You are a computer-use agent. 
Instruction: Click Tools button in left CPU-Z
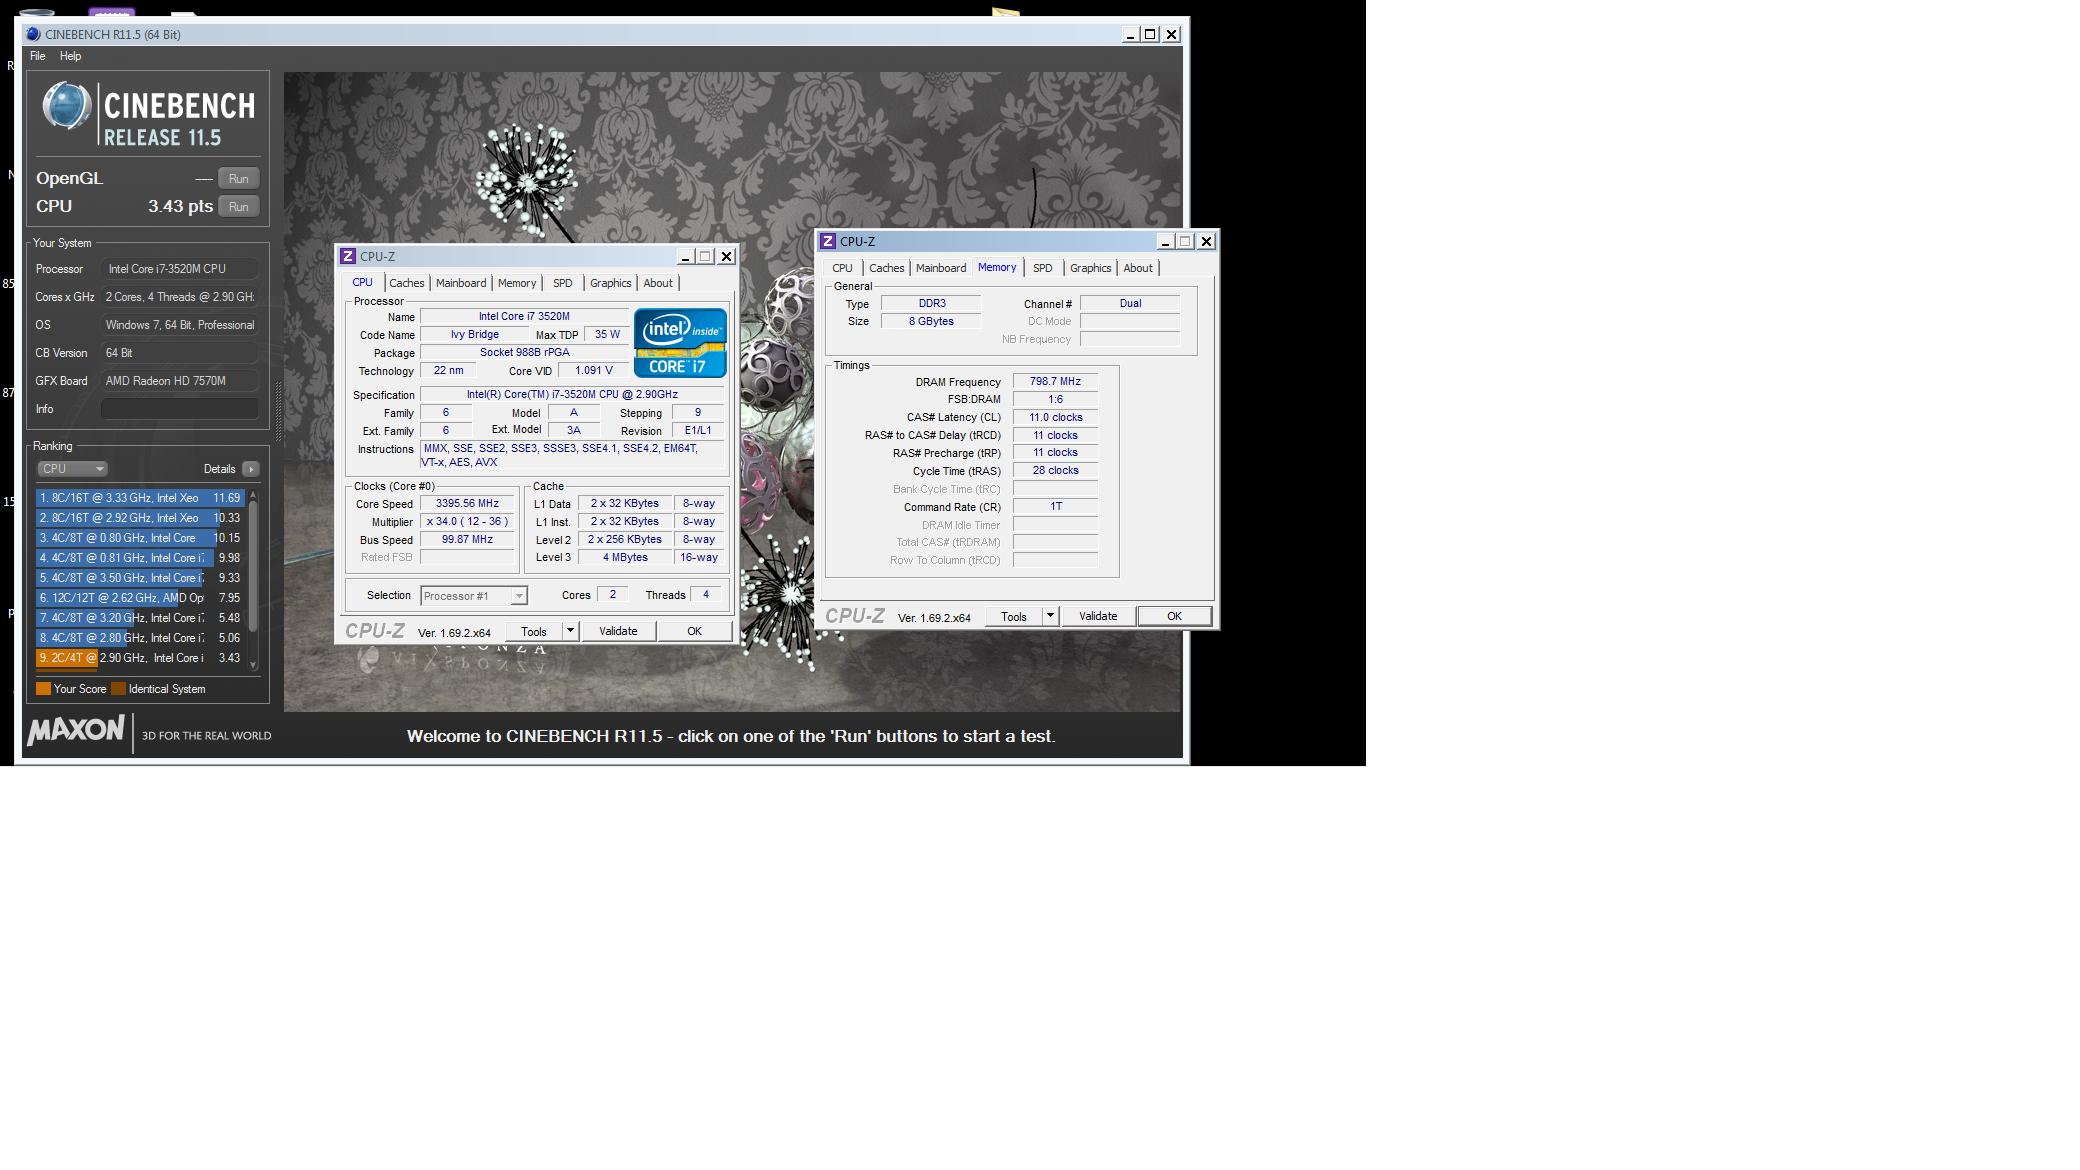click(x=534, y=631)
